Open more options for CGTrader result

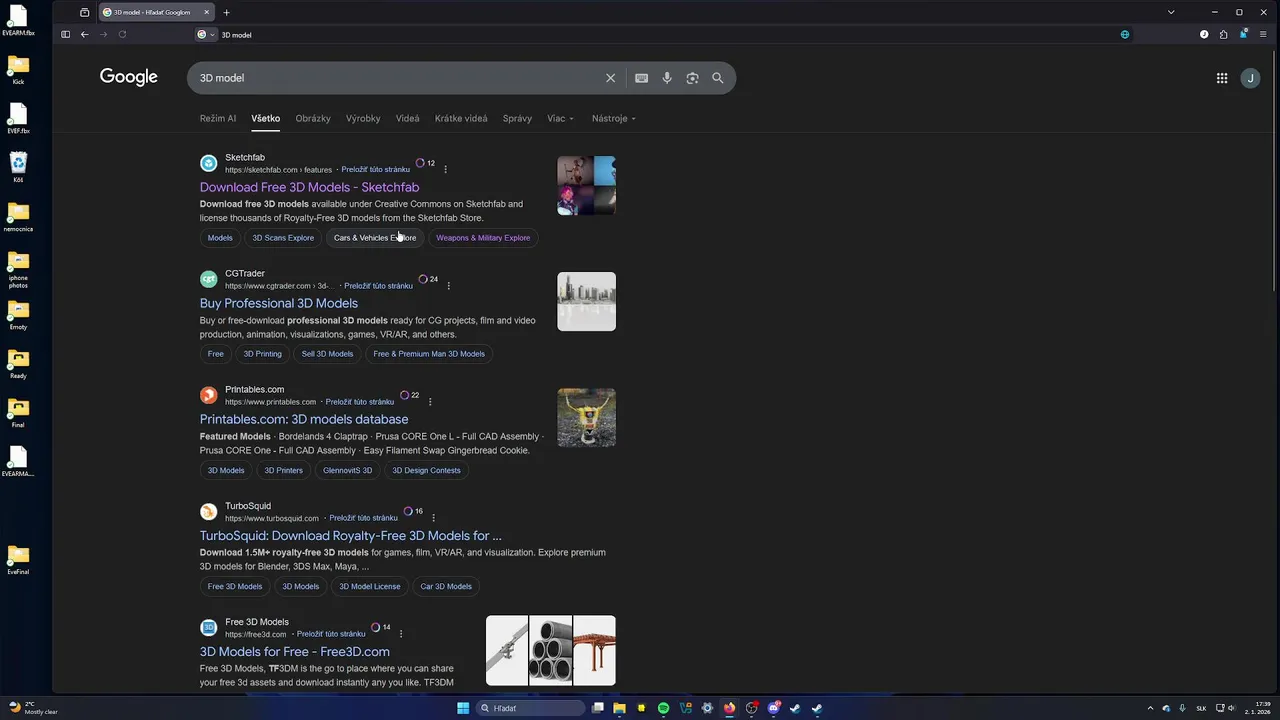pyautogui.click(x=448, y=285)
